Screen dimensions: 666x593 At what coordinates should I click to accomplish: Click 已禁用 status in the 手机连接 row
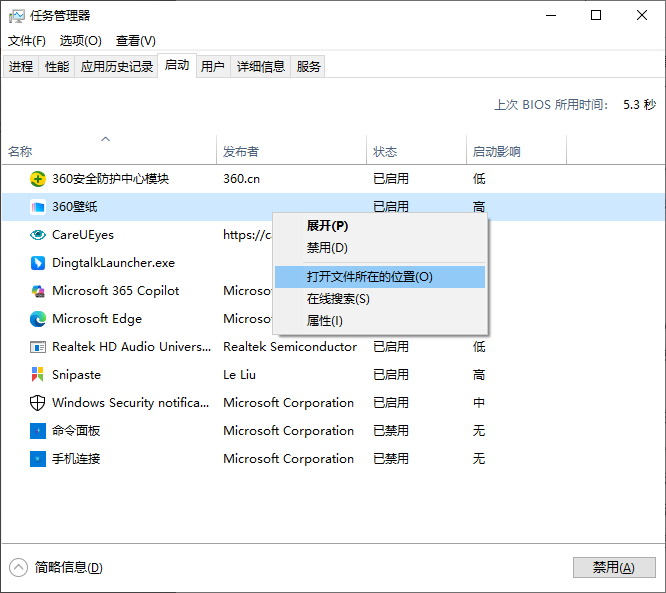point(391,459)
